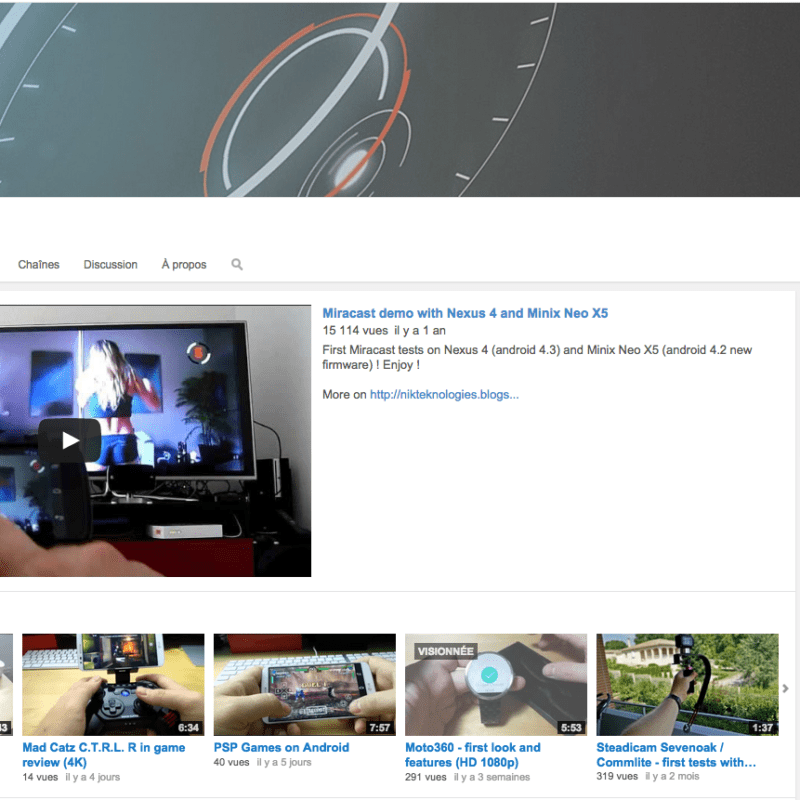Click the channel banner image

[400, 99]
